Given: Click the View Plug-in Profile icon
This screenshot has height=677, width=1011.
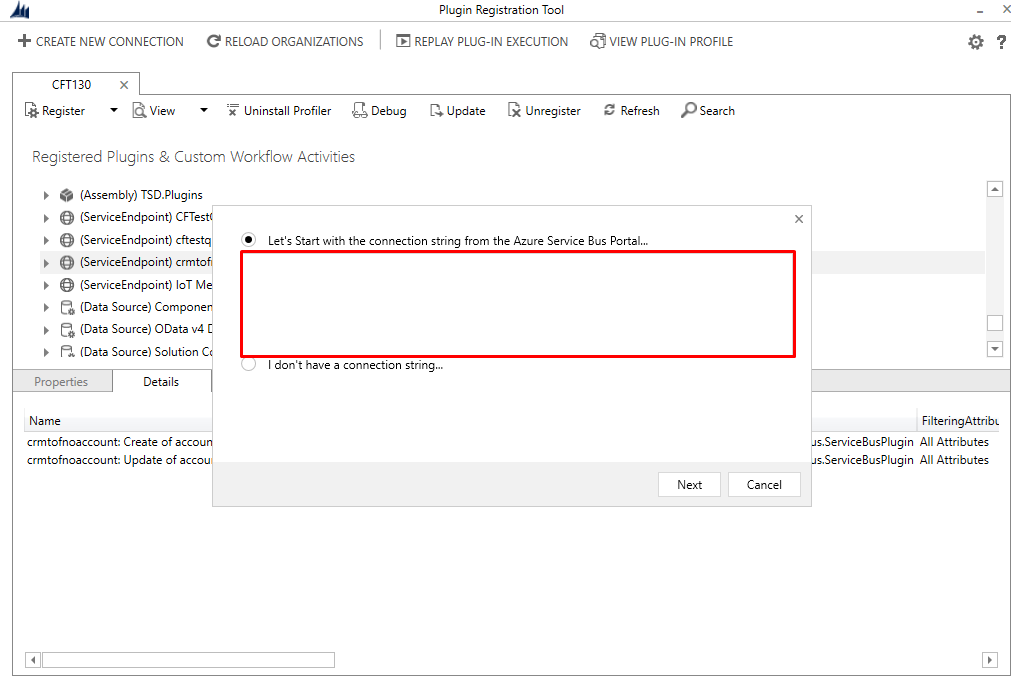Looking at the screenshot, I should tap(598, 41).
